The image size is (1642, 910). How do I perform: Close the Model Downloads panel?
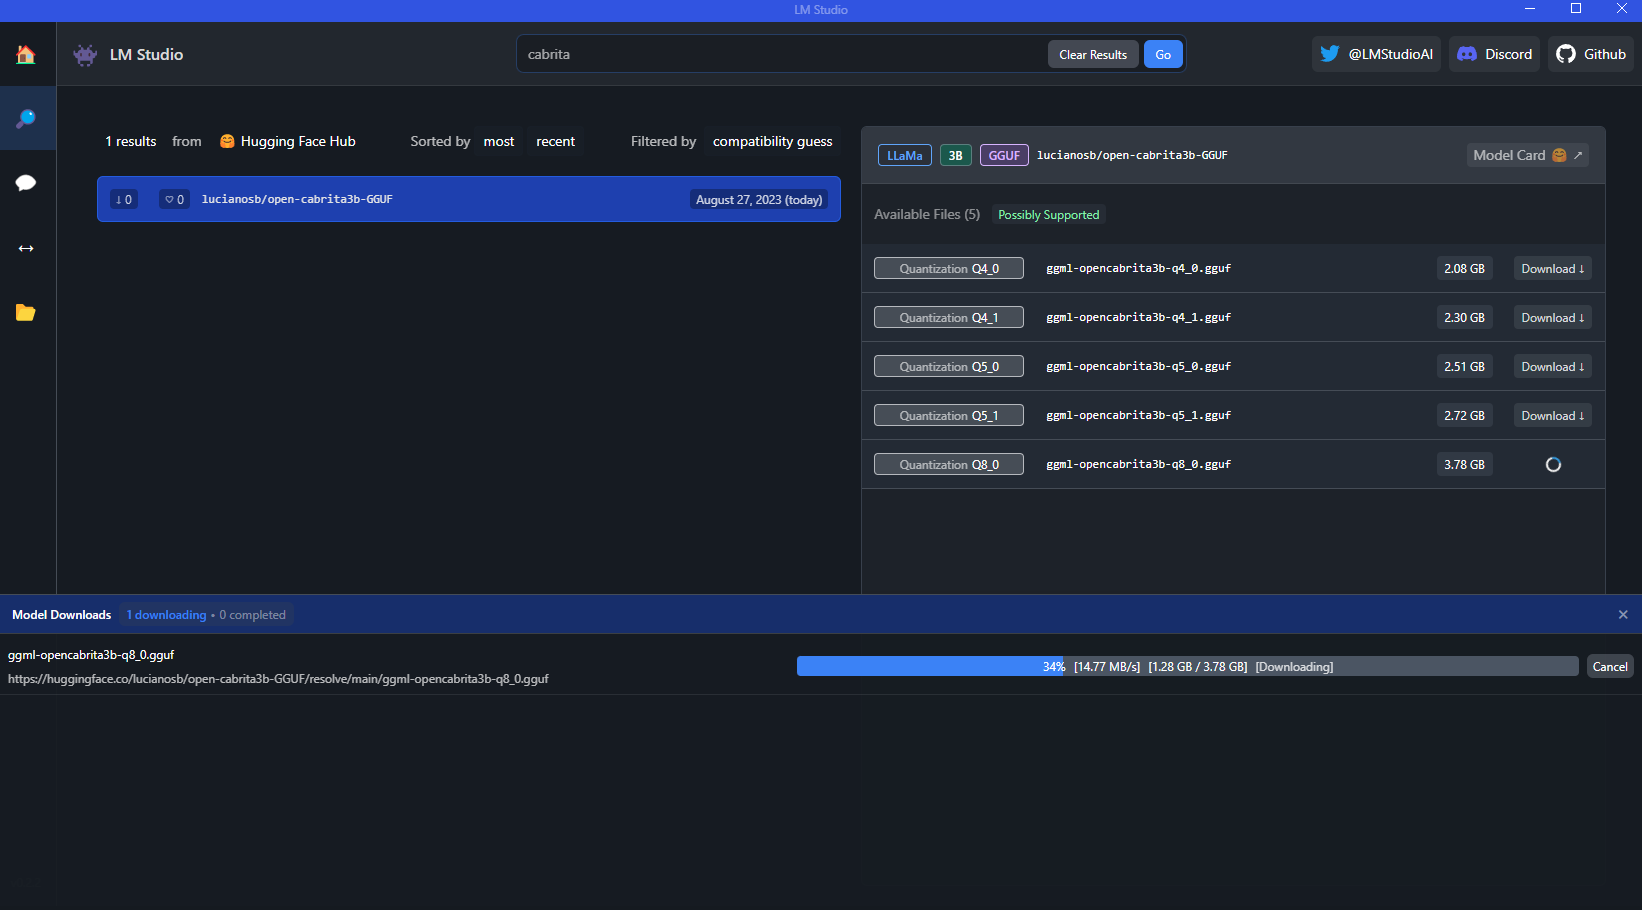coord(1623,615)
